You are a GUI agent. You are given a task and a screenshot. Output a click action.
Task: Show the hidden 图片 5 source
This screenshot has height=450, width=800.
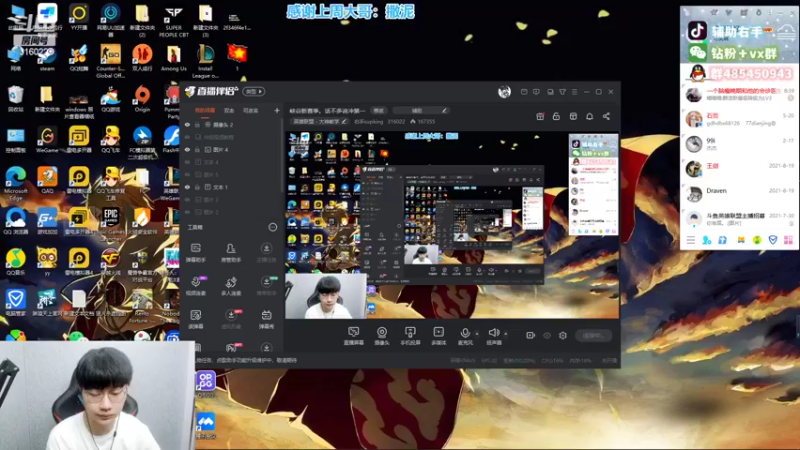187,174
